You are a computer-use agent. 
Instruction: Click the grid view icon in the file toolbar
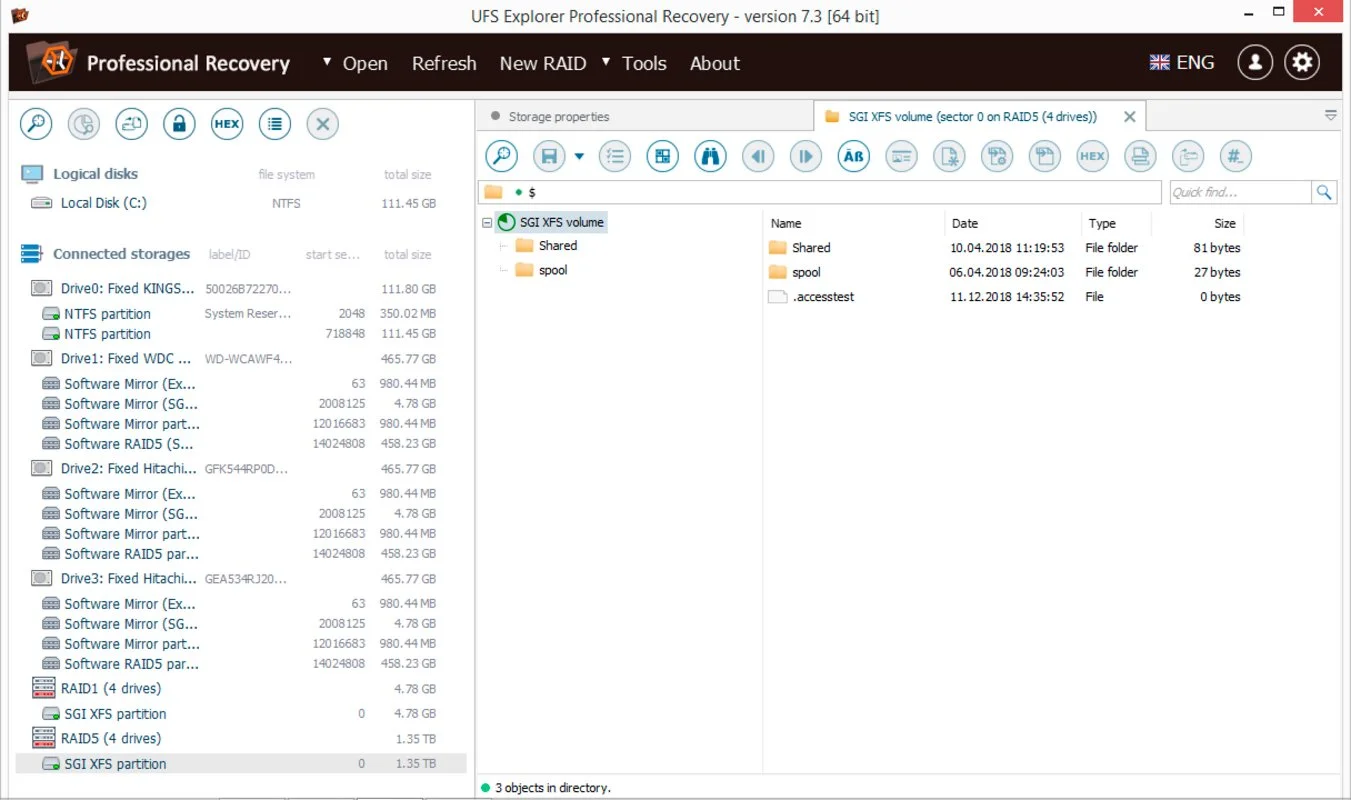[662, 156]
